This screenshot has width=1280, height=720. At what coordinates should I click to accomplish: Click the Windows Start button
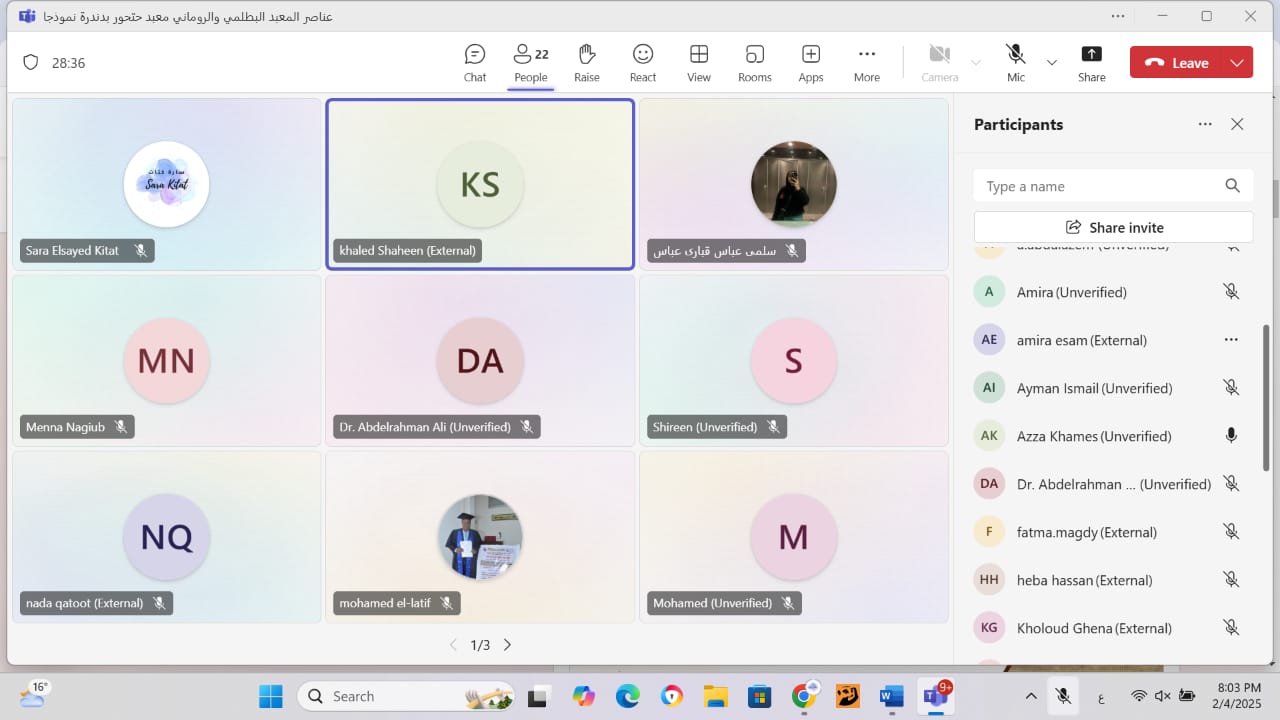[x=271, y=696]
